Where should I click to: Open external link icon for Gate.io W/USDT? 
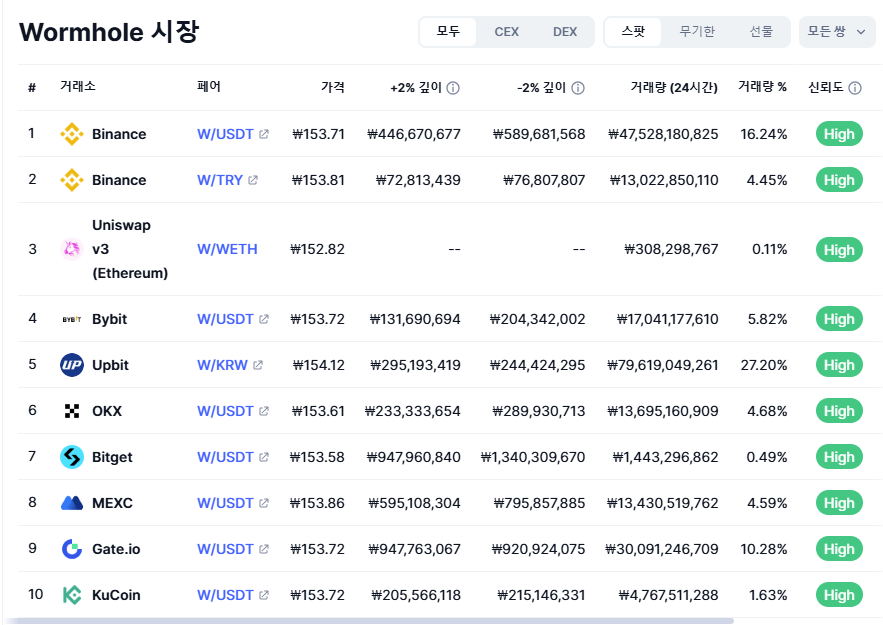[264, 549]
